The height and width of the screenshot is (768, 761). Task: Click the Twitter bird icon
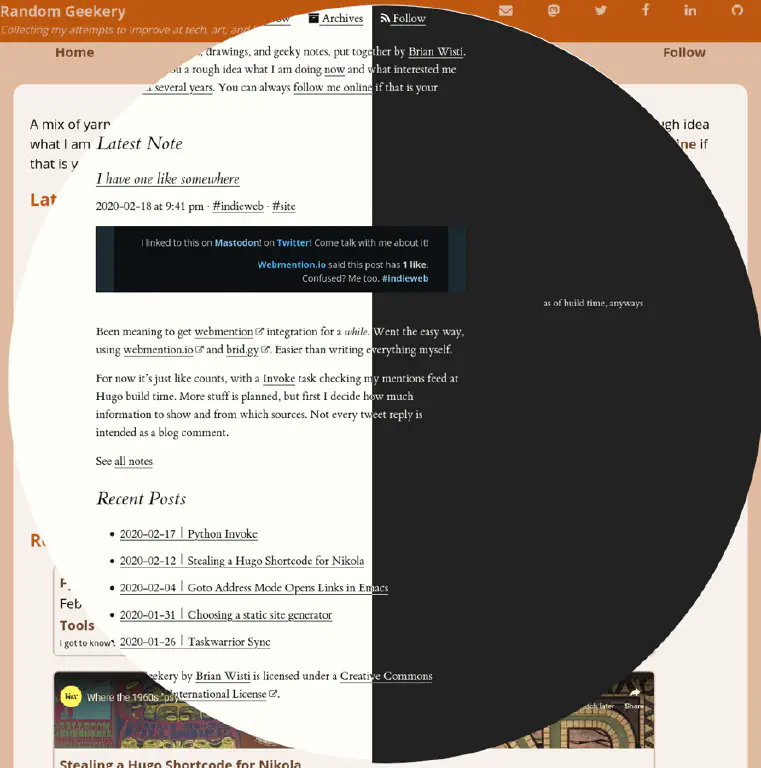point(600,10)
